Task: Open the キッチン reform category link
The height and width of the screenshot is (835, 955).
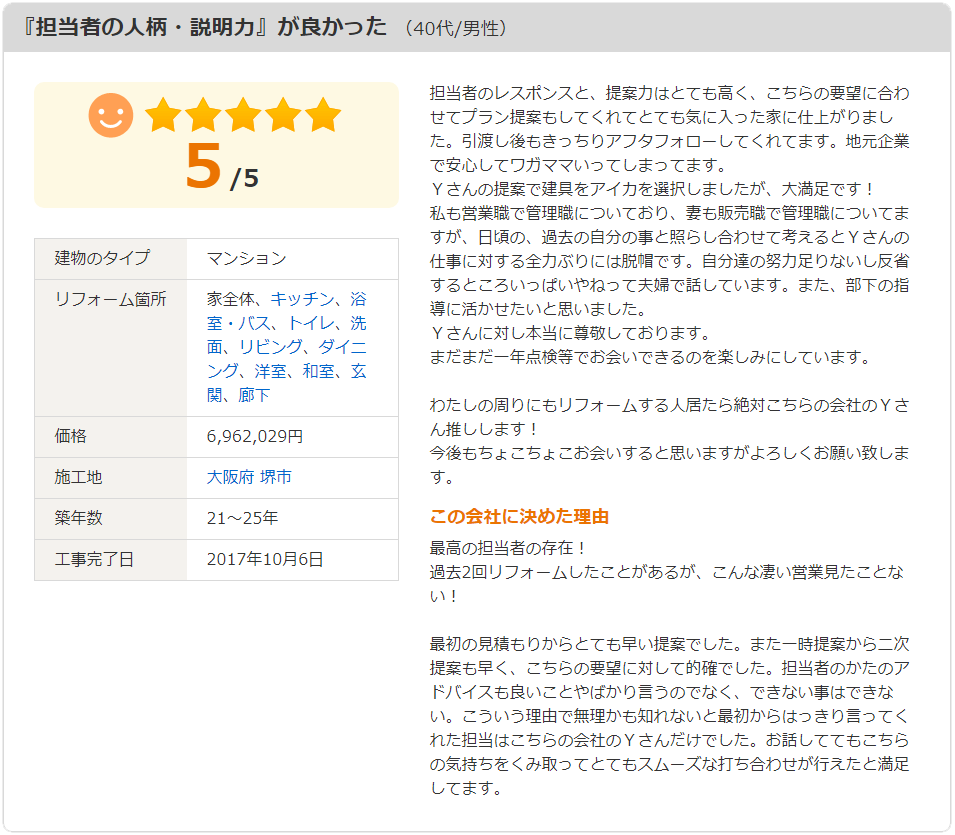Action: (x=301, y=299)
